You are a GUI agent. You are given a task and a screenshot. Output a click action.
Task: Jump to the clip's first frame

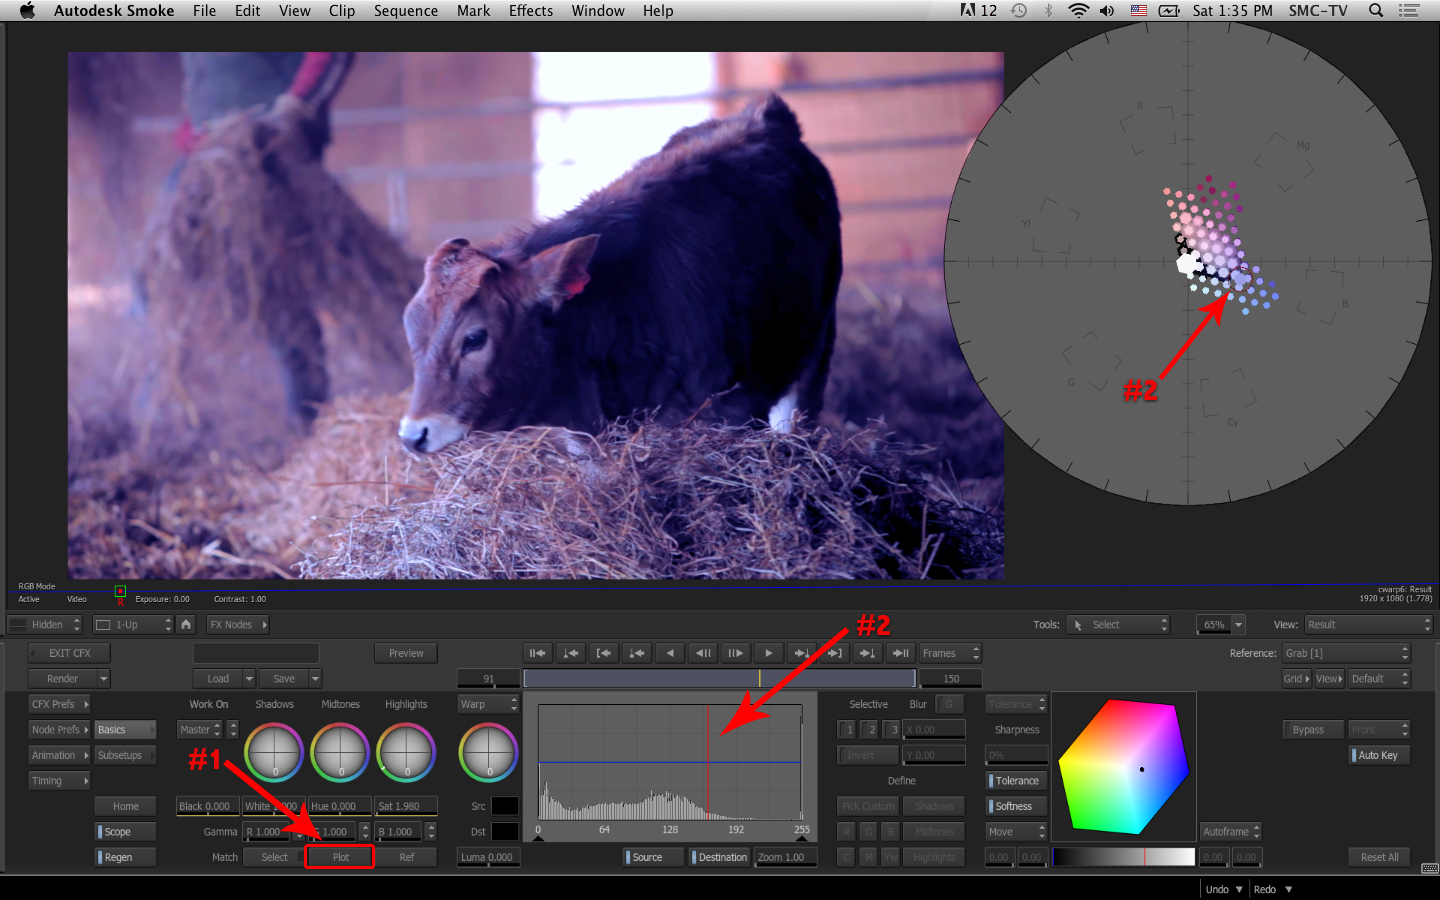tap(538, 653)
